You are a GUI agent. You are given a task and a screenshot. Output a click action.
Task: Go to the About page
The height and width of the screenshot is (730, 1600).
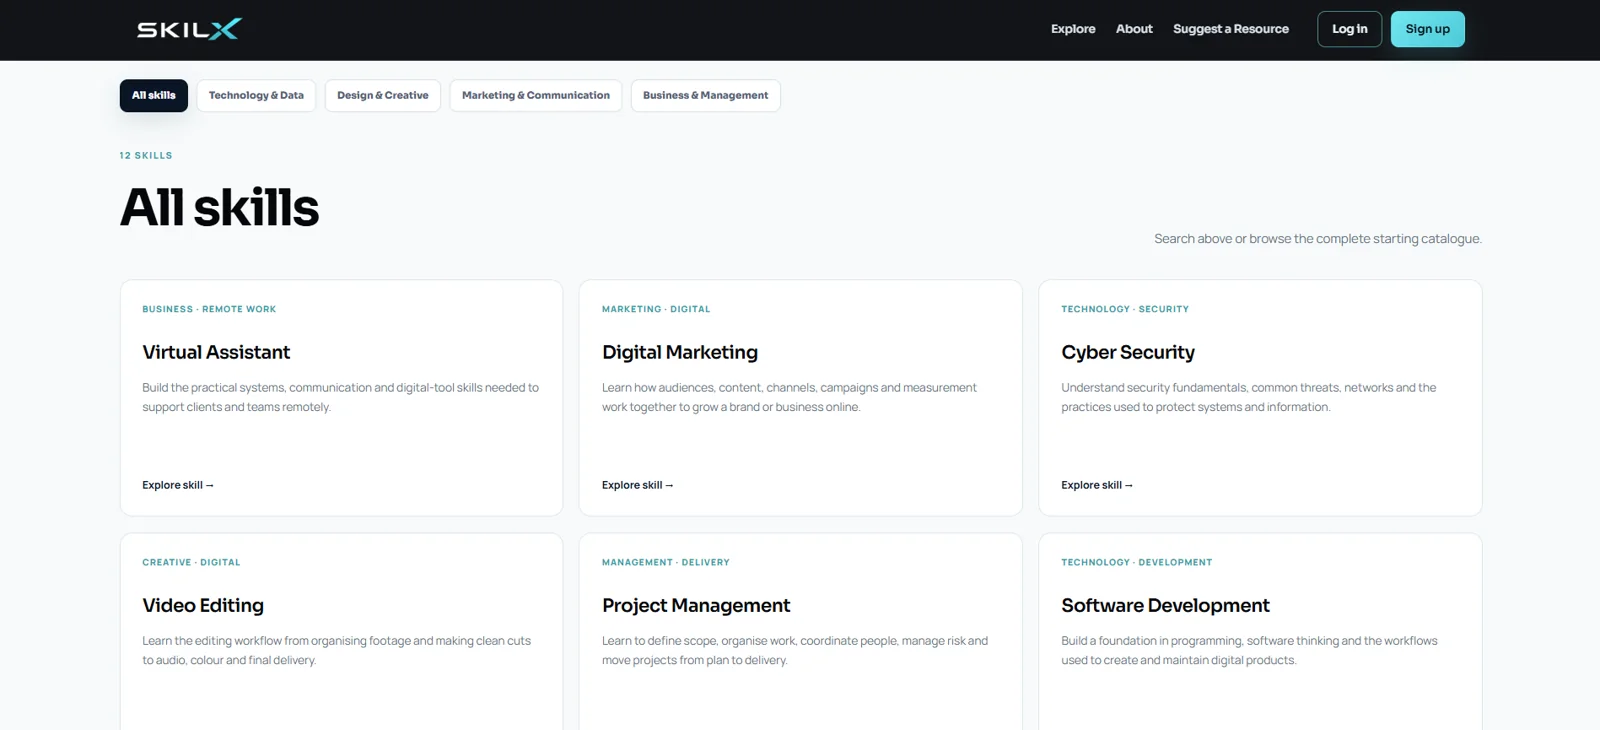pyautogui.click(x=1134, y=29)
